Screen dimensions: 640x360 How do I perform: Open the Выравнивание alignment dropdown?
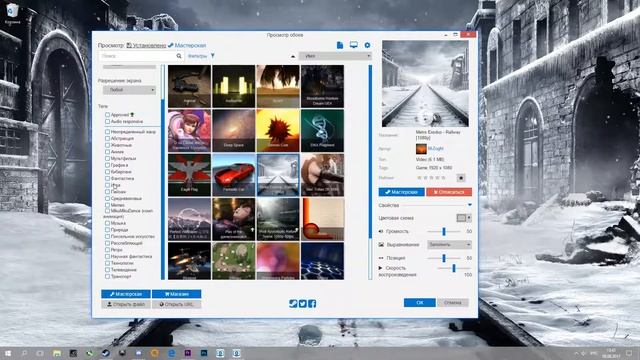[x=449, y=244]
